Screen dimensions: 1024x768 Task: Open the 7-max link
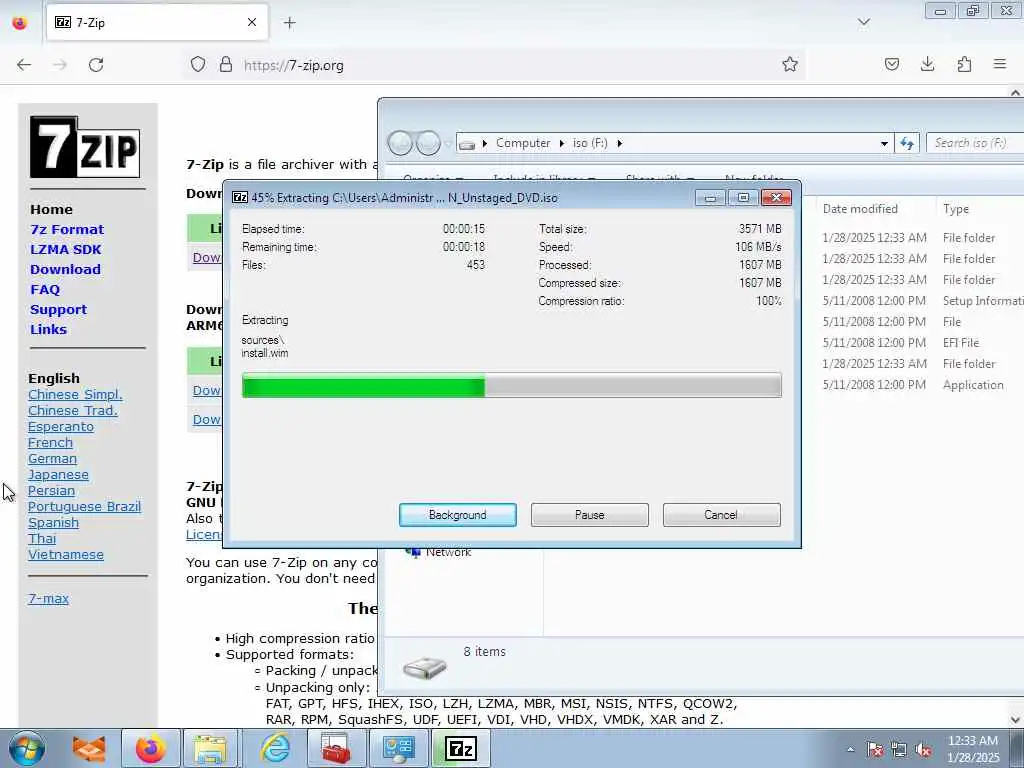click(48, 598)
